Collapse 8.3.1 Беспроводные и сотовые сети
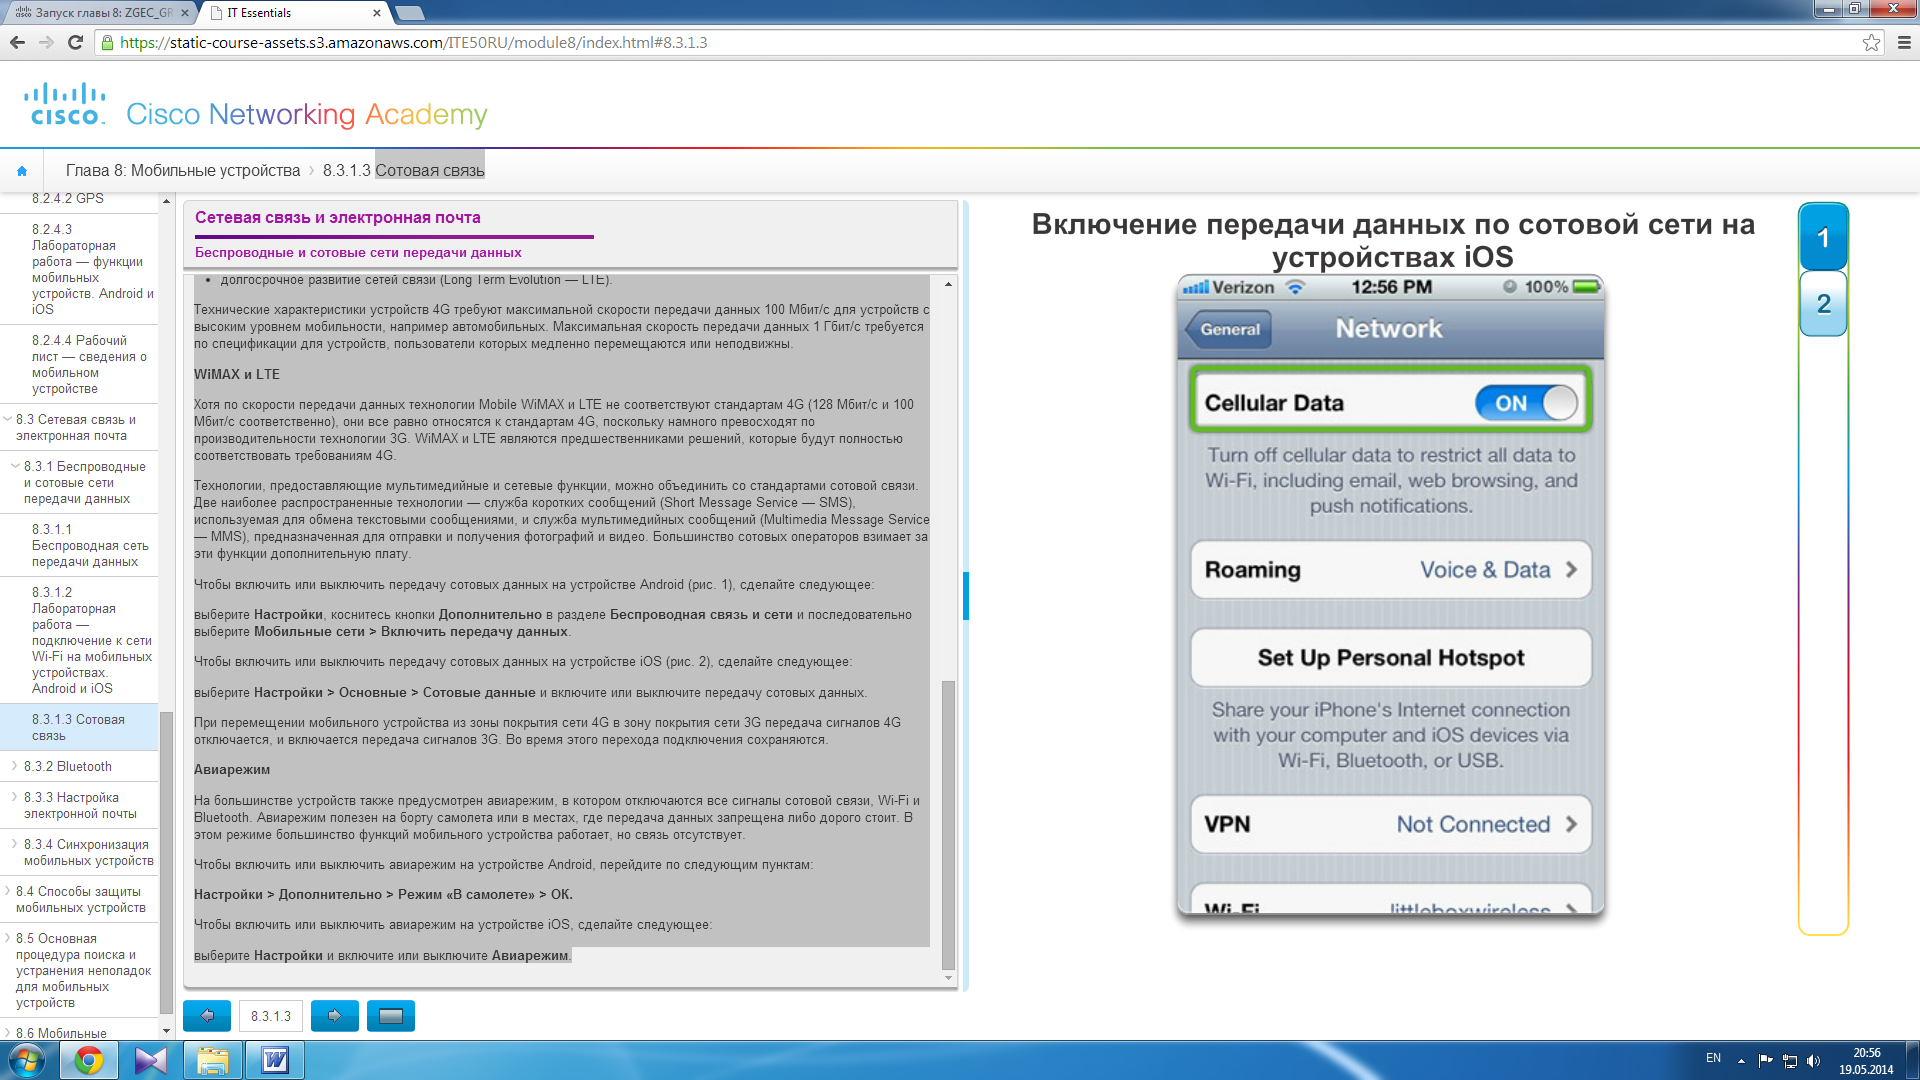Viewport: 1920px width, 1080px height. click(15, 467)
